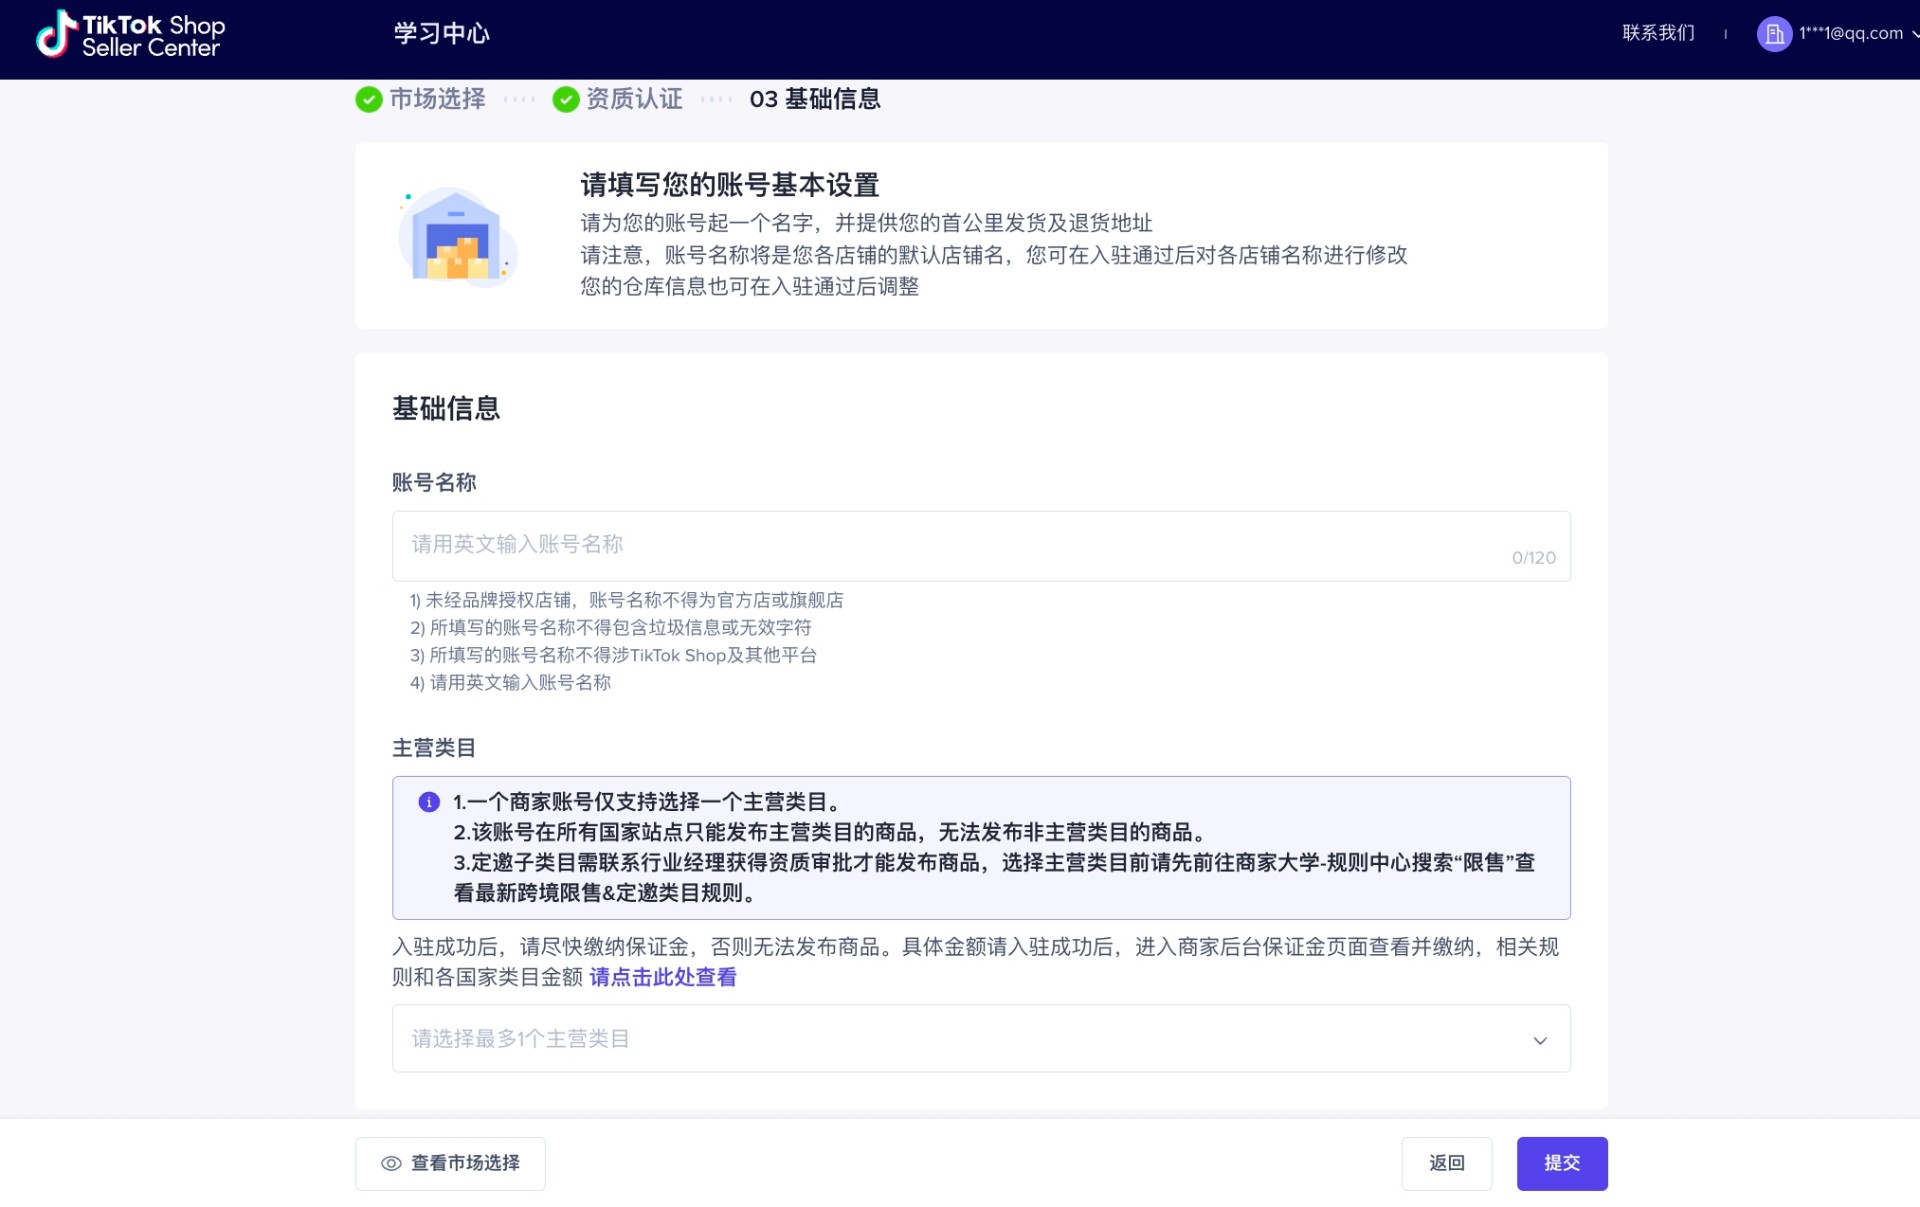Click 联系我们 in the header
Viewport: 1920px width, 1207px height.
pos(1657,33)
